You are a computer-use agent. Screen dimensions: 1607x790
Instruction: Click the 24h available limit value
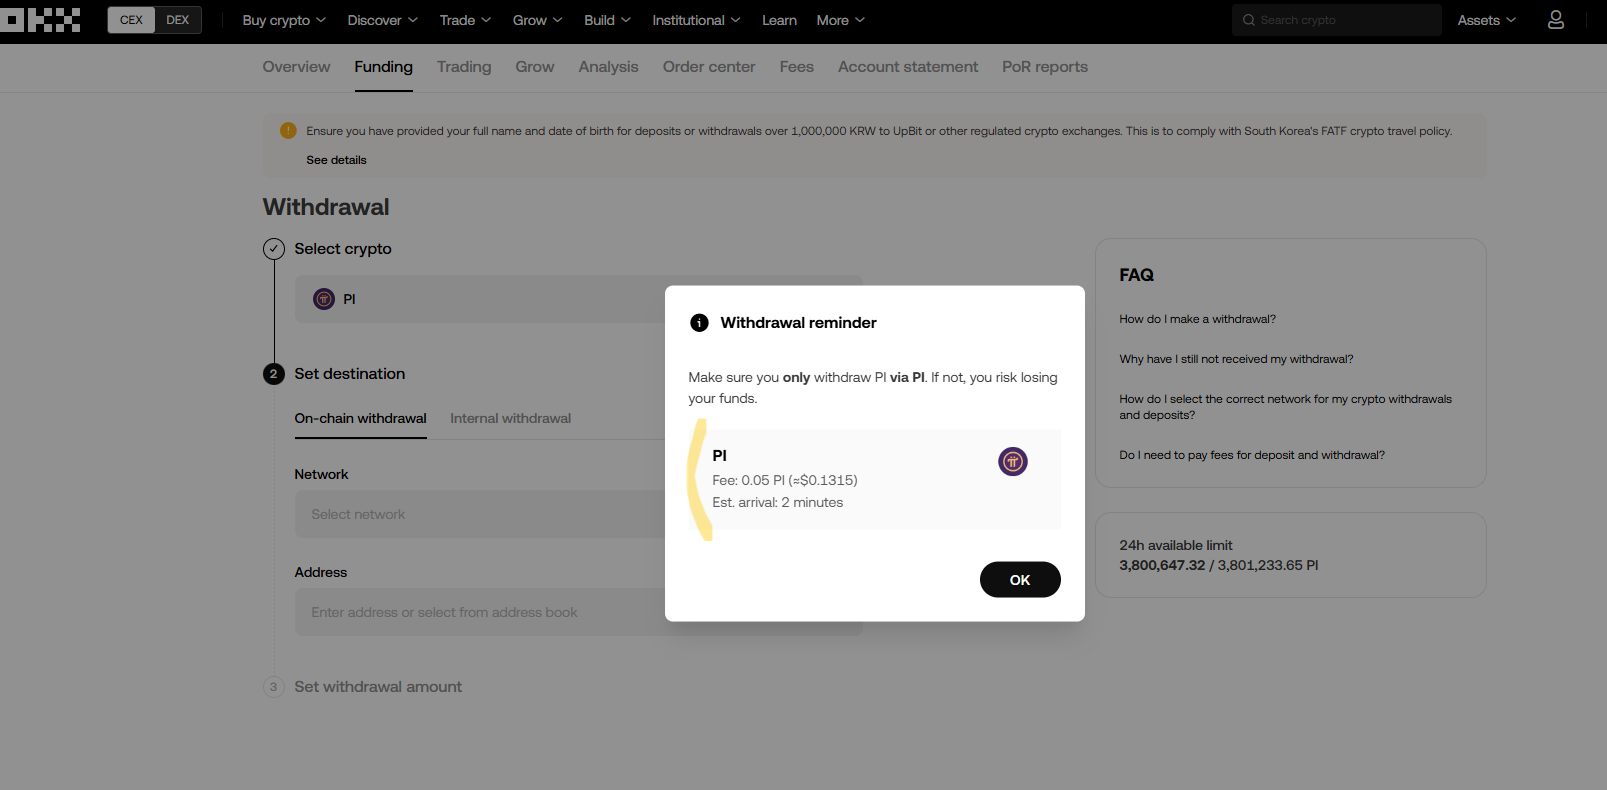click(x=1218, y=565)
